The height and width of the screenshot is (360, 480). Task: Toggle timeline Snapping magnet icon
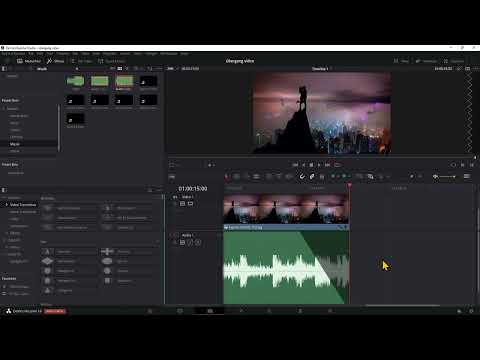(x=302, y=177)
